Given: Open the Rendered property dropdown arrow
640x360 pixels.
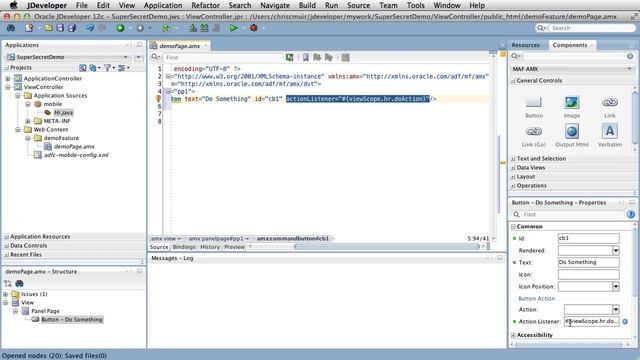Looking at the screenshot, I should [x=616, y=250].
